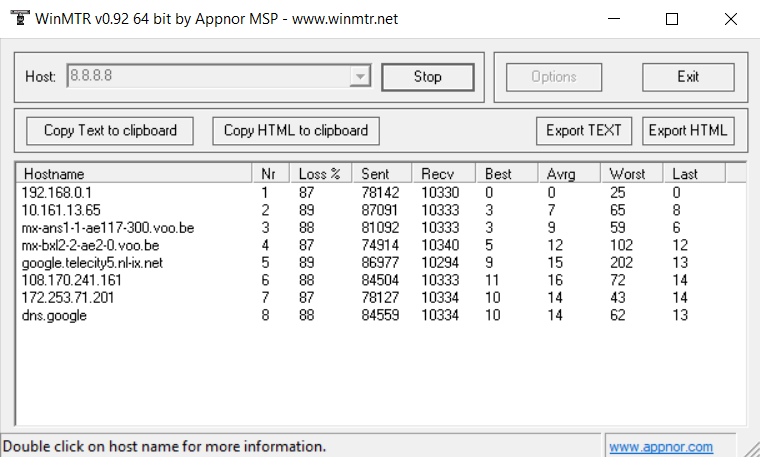Select hostname mx-ans1-1-ae117-300.voo.be
This screenshot has height=457, width=760.
108,228
